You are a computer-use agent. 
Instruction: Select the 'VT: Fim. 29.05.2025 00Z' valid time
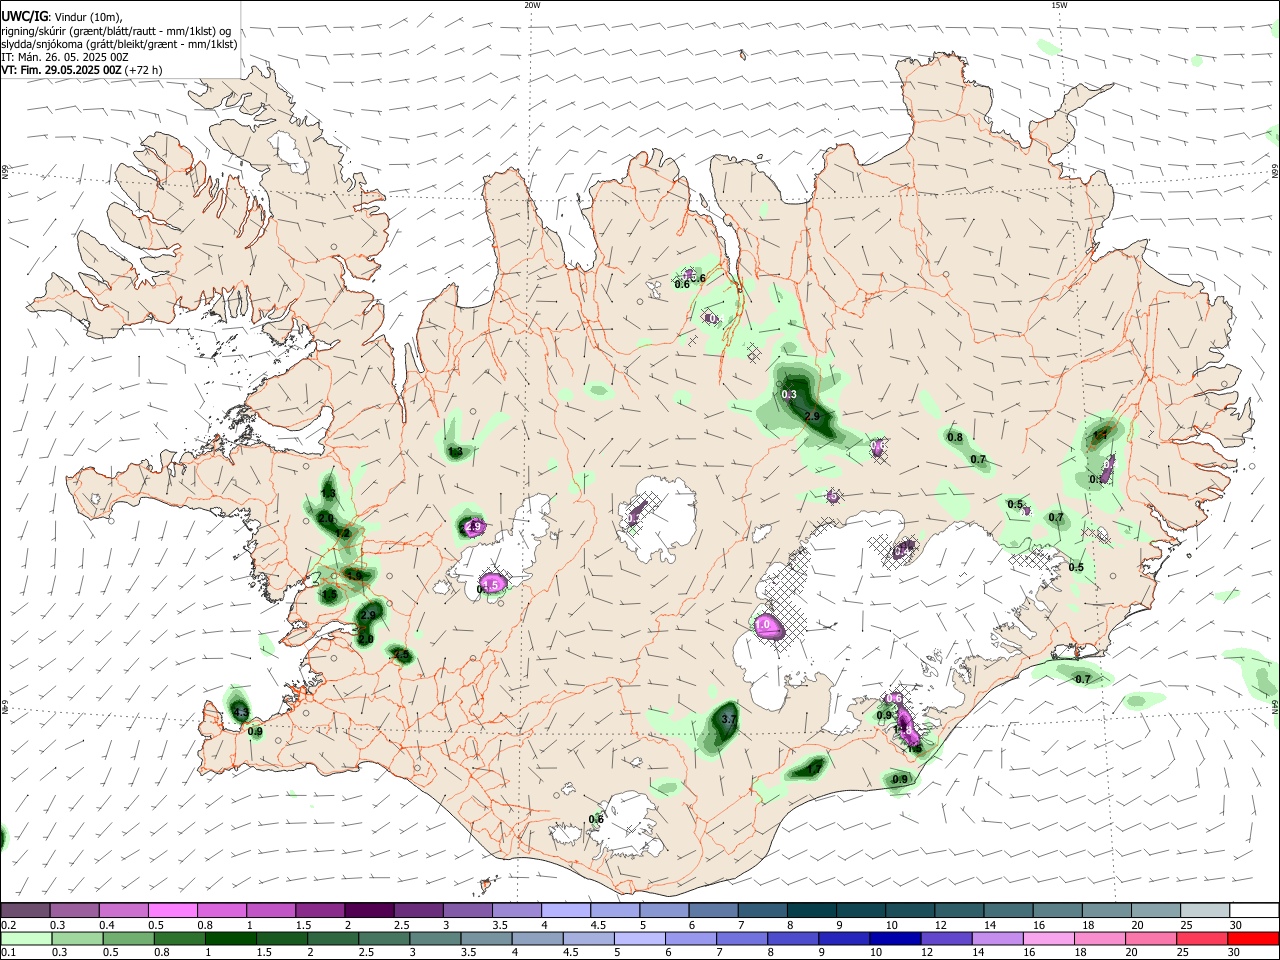(61, 70)
